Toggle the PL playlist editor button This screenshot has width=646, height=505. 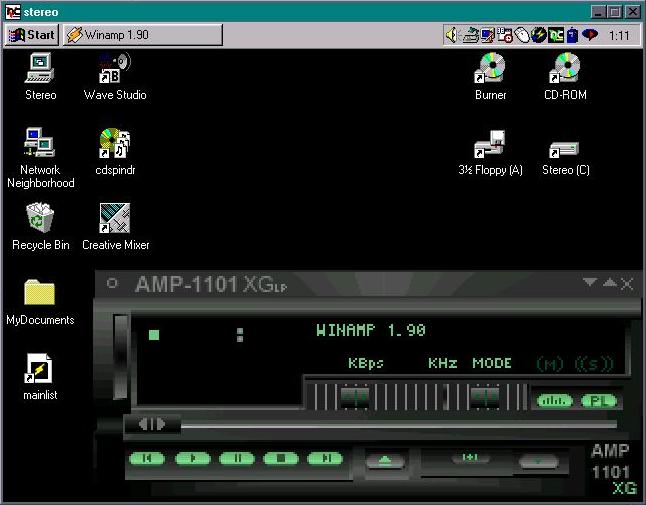tap(599, 400)
